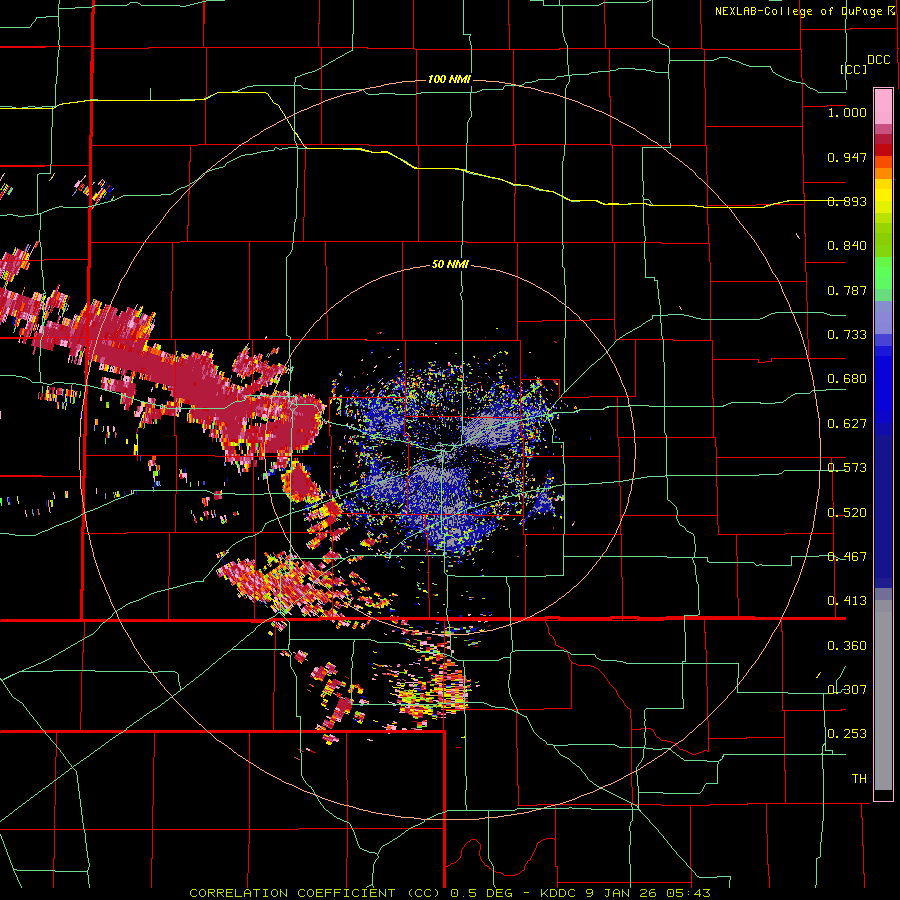Image resolution: width=900 pixels, height=900 pixels.
Task: Click the [CC] product label above colorbar
Action: coord(854,69)
